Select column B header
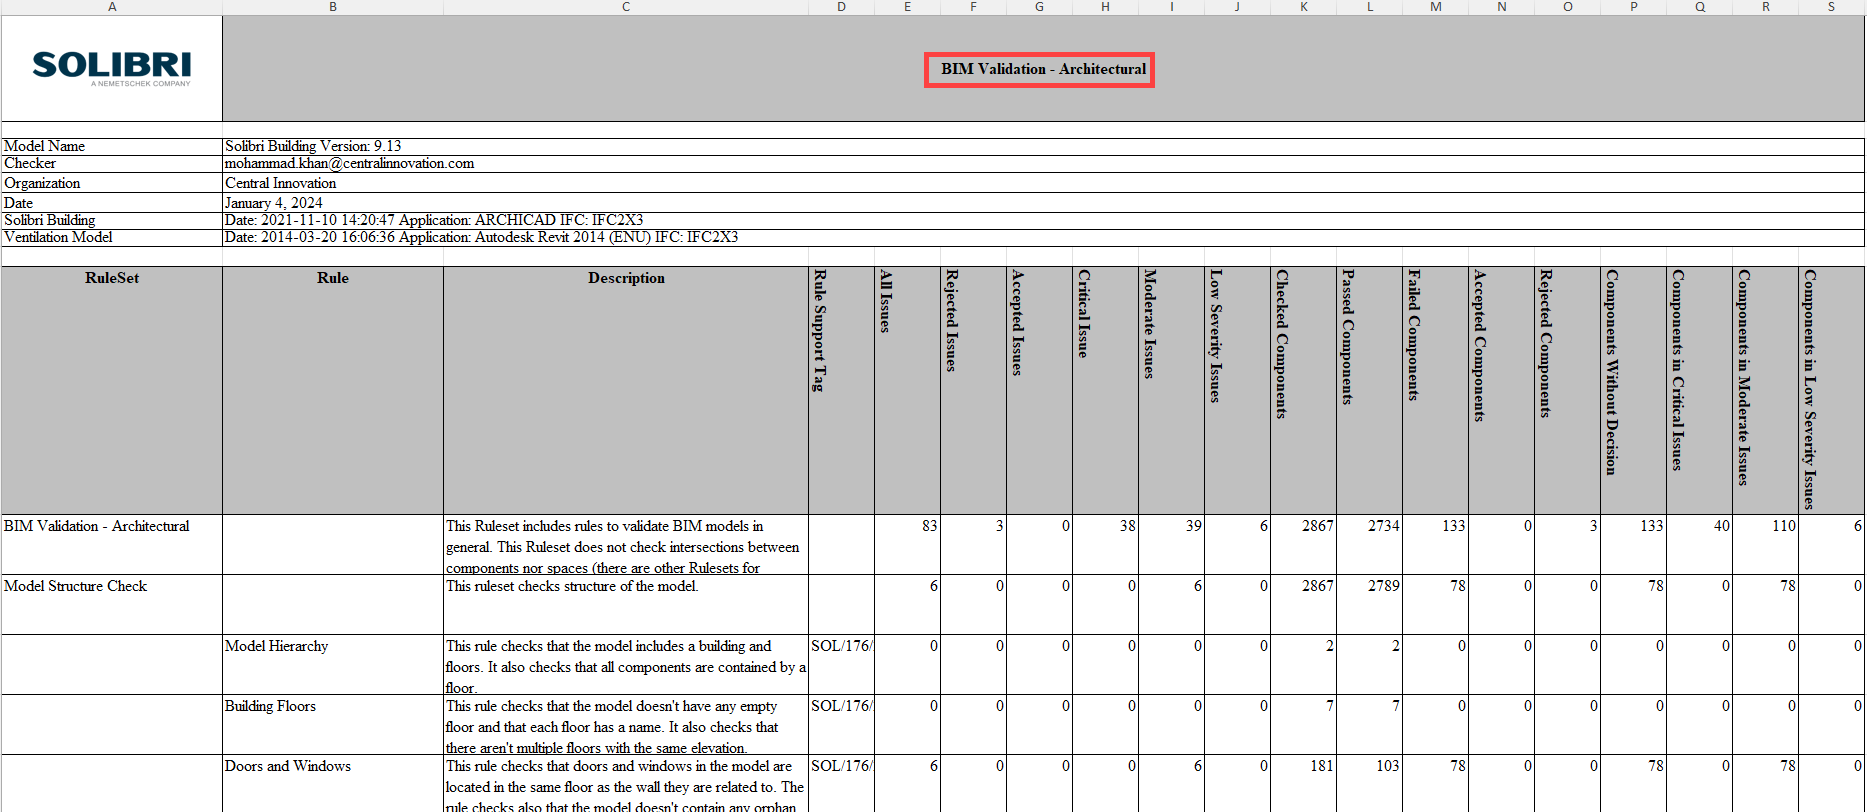Screen dimensions: 1867x812 coord(333,7)
